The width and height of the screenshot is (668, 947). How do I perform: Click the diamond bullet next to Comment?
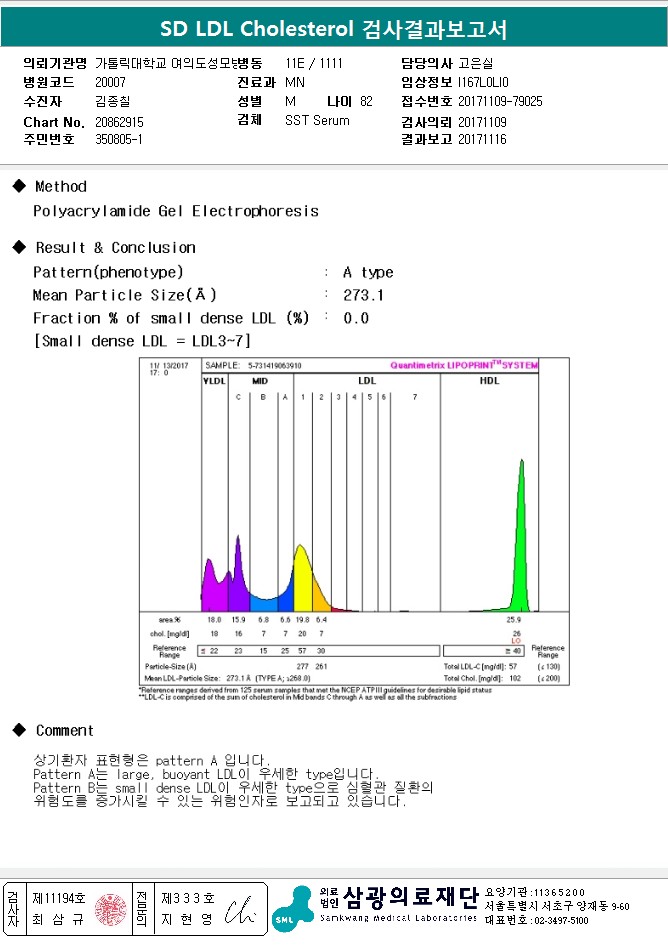[x=19, y=730]
